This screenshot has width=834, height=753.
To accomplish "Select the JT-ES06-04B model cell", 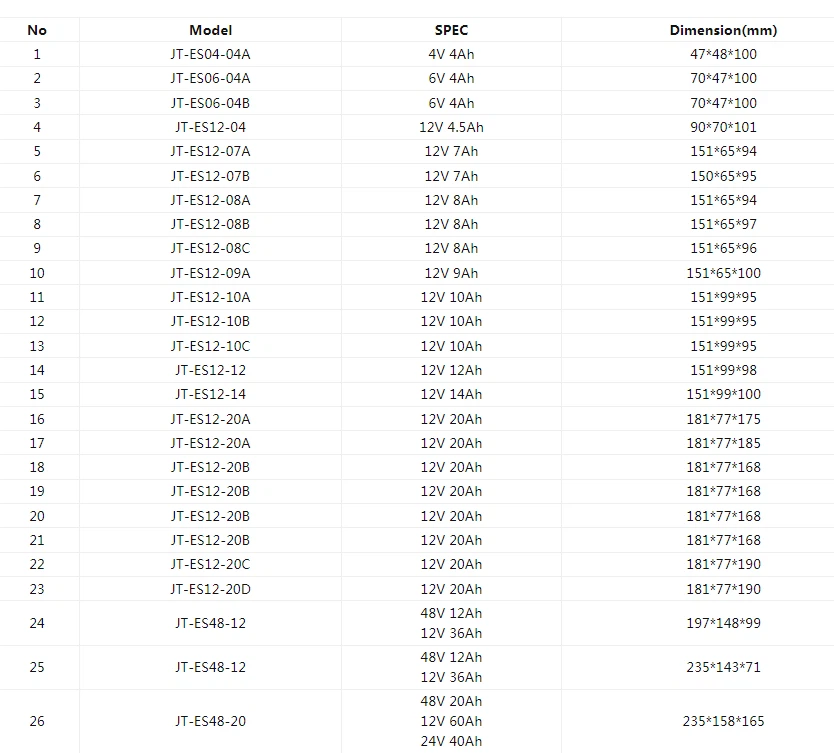I will click(x=210, y=103).
